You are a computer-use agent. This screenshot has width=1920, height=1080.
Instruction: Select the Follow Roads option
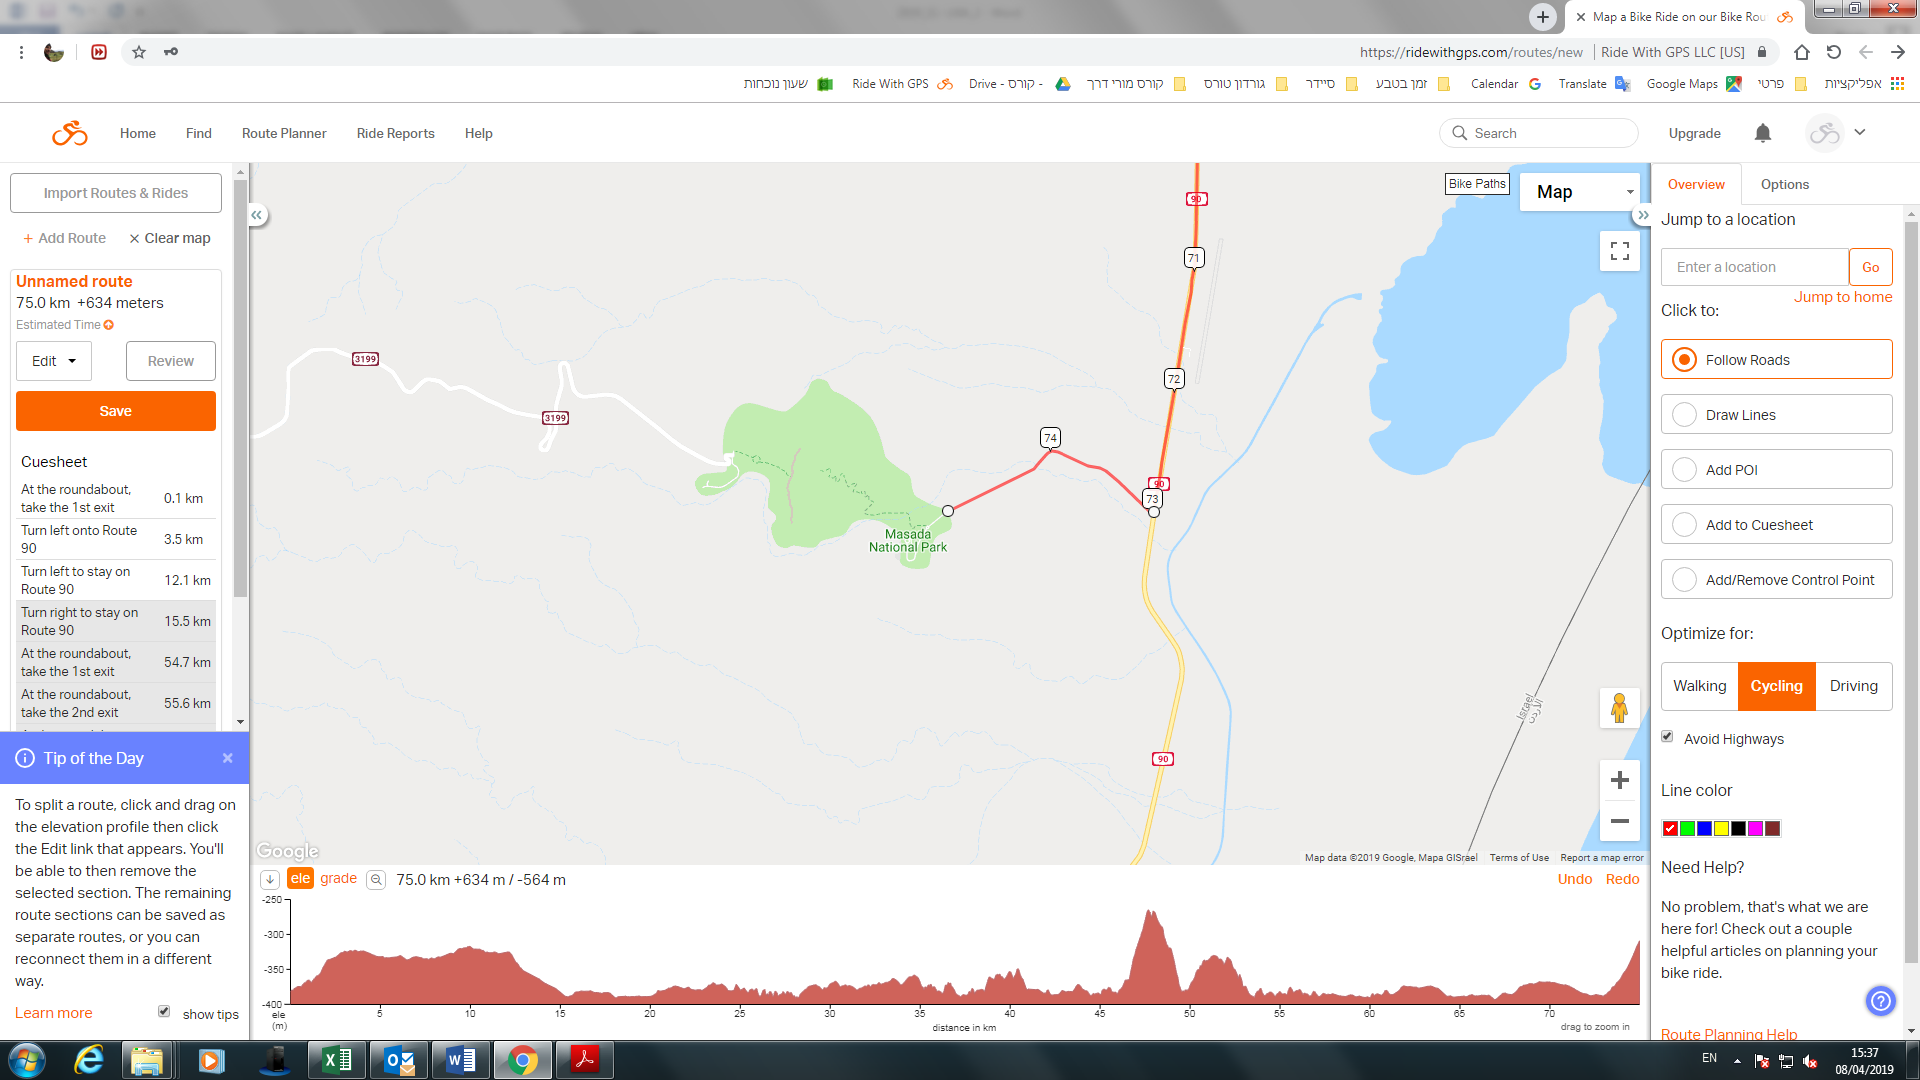point(1776,360)
